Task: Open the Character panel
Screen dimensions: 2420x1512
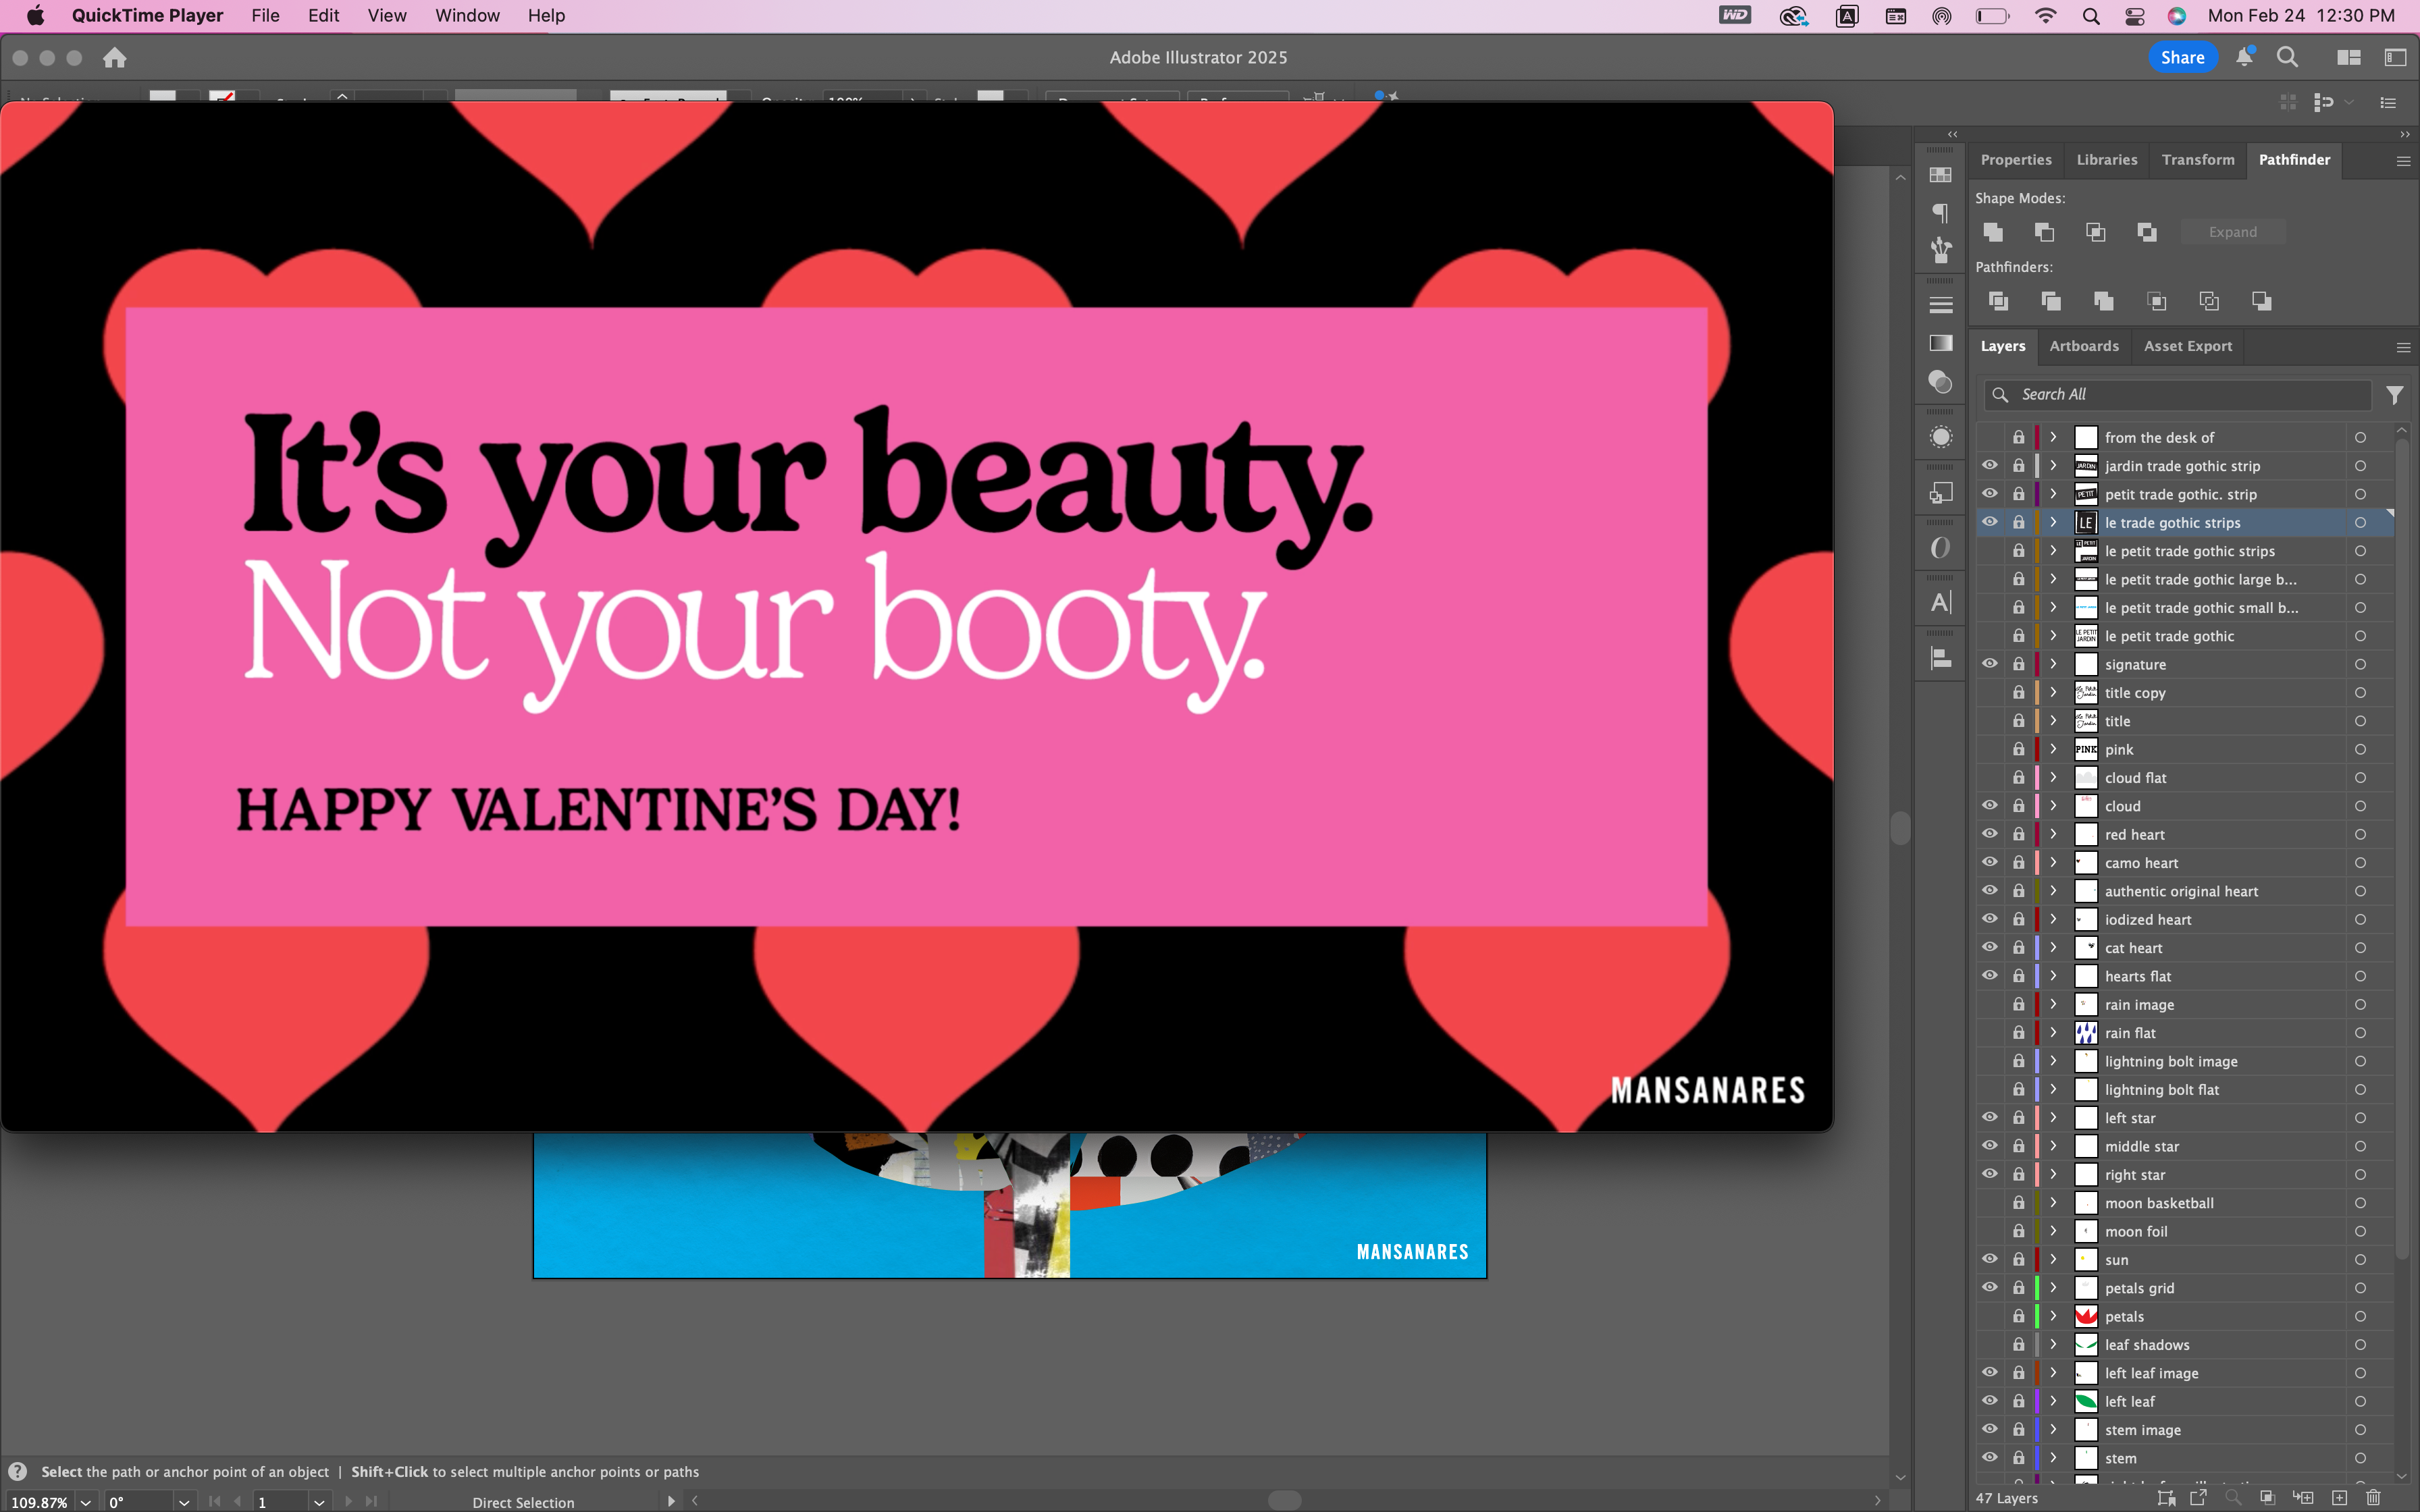Action: coord(1940,601)
